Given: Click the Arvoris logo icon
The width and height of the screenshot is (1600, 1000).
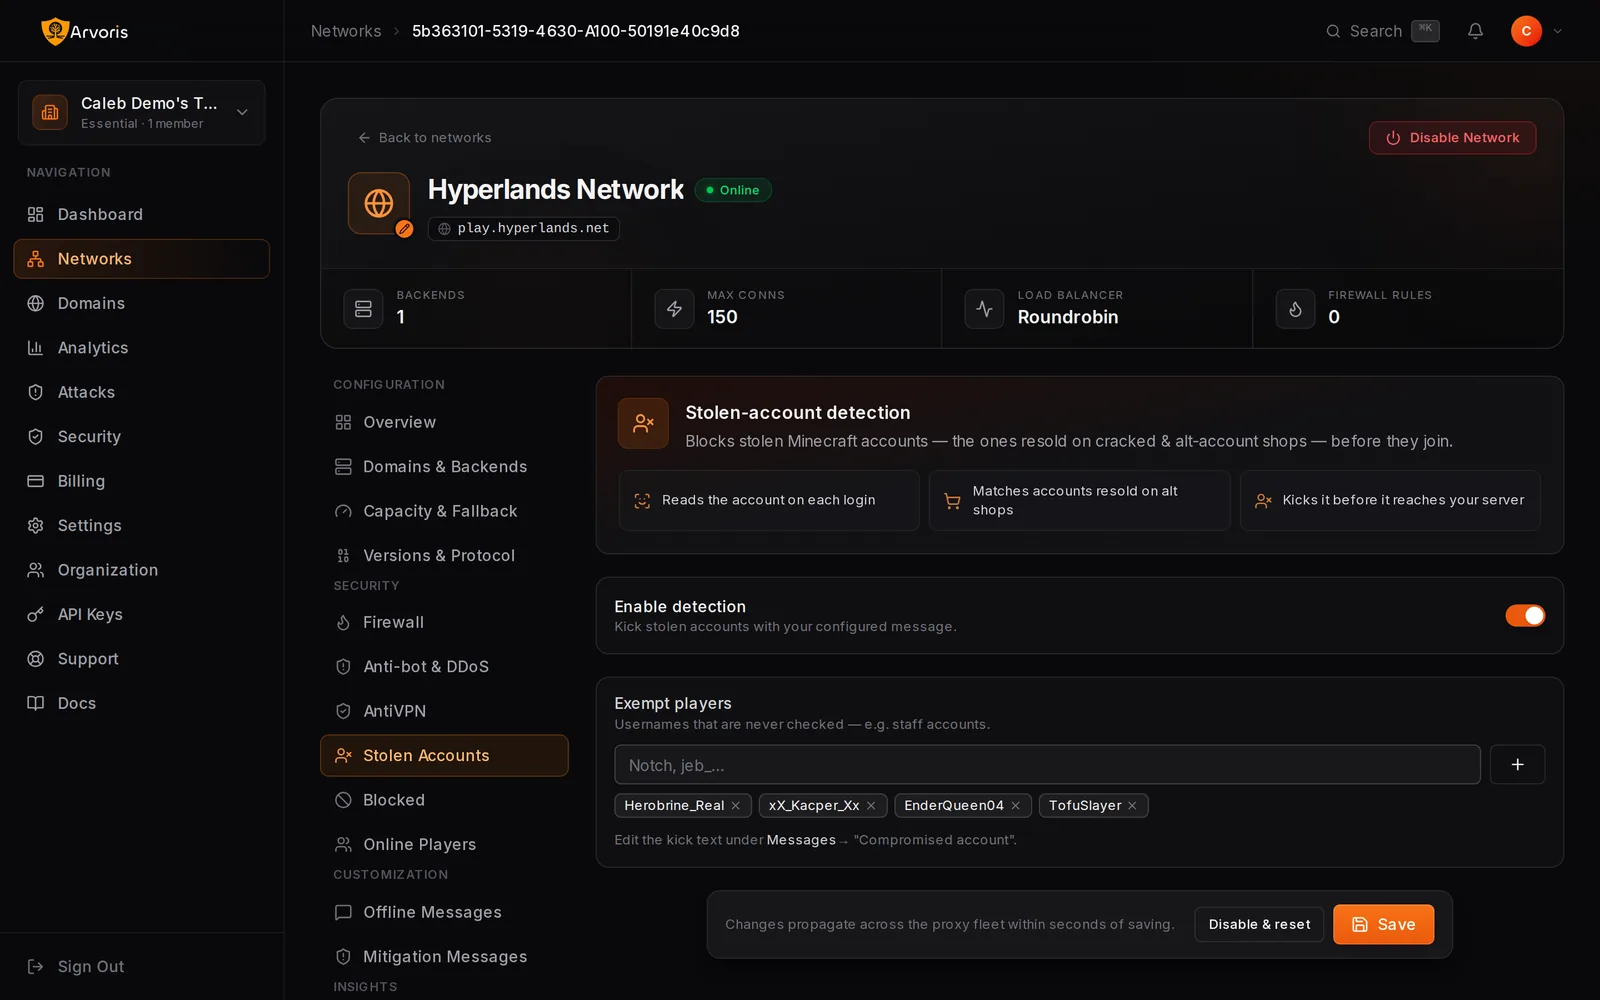Looking at the screenshot, I should tap(54, 31).
